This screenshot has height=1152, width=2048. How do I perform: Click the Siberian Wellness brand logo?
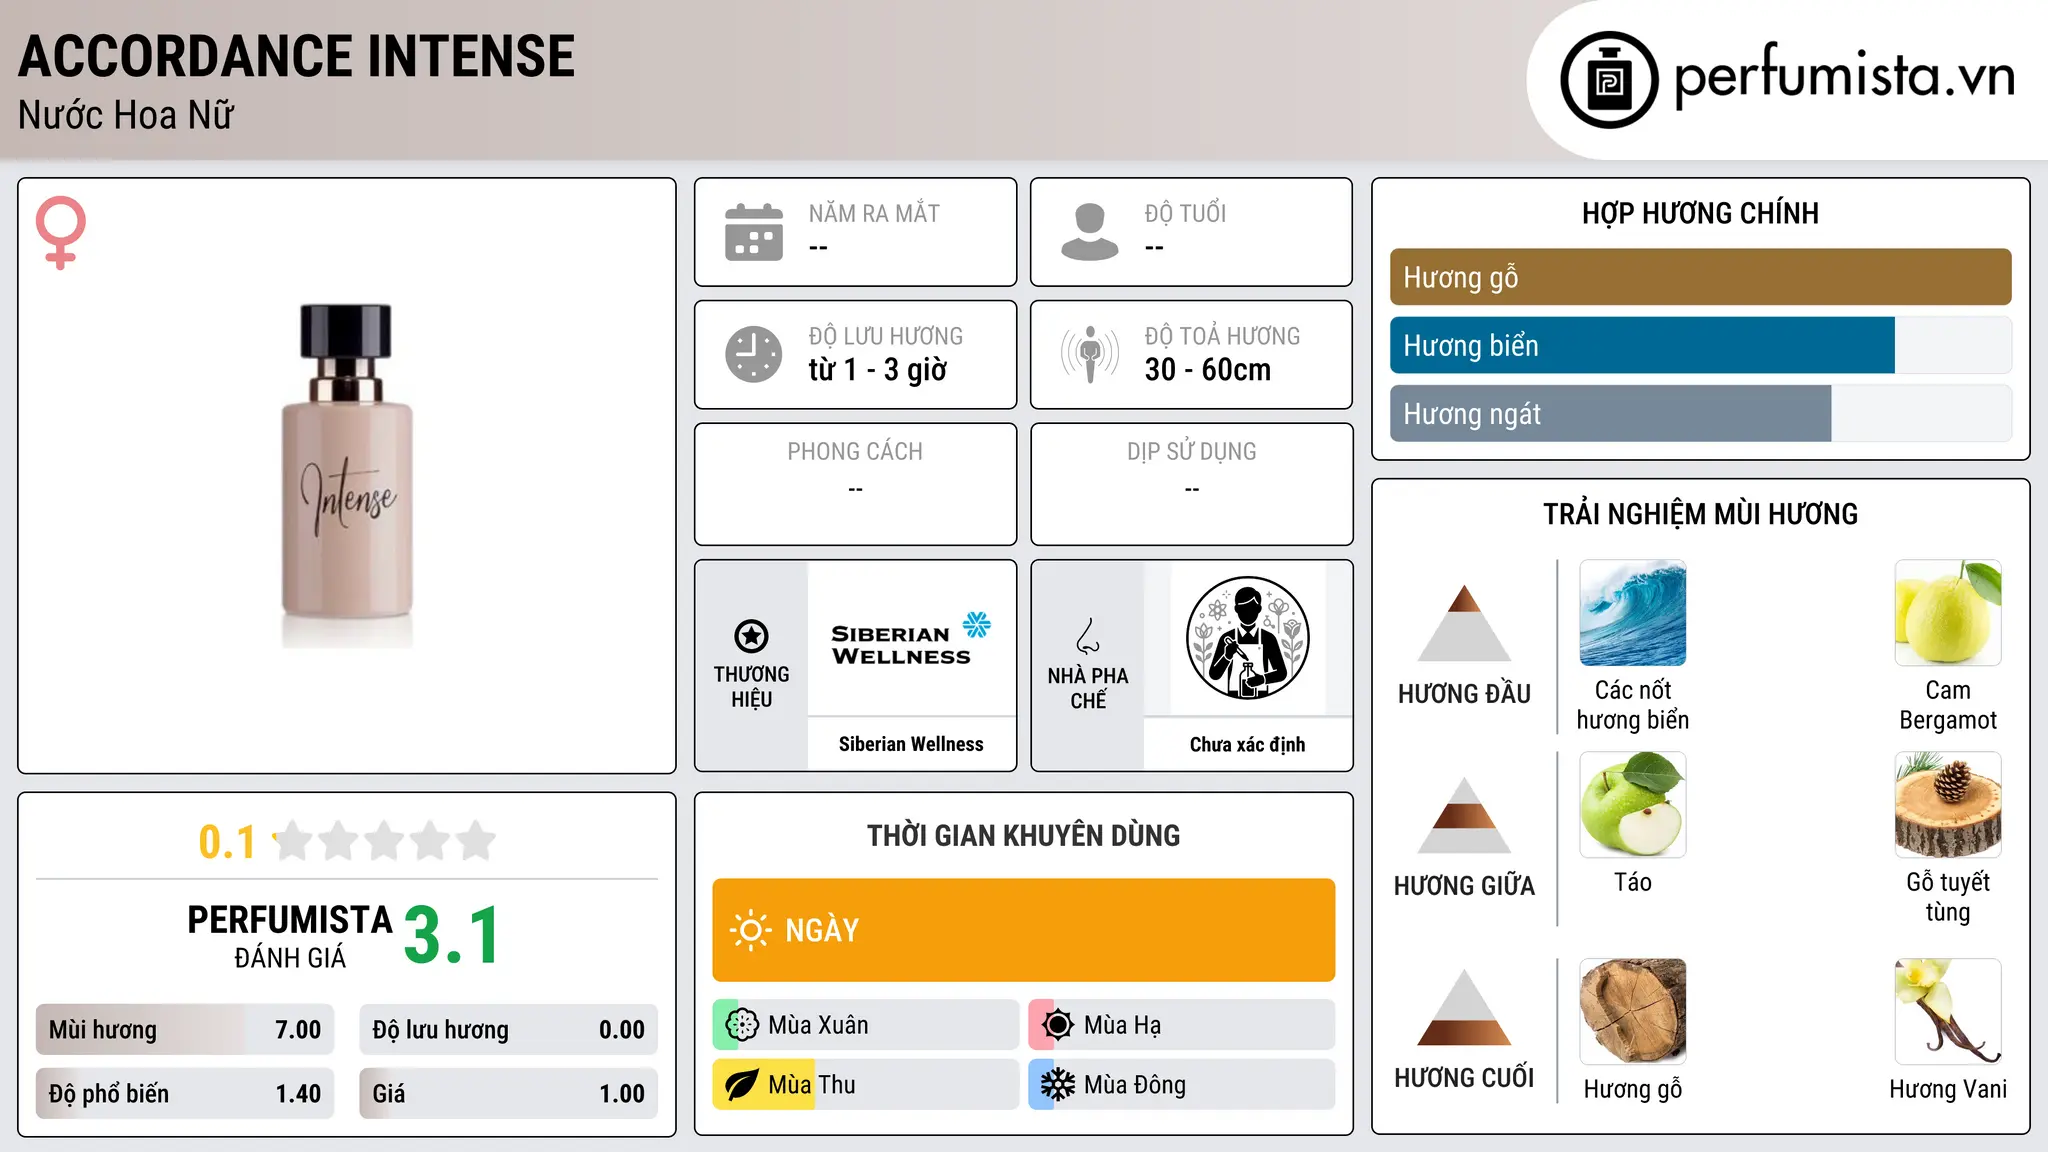point(911,640)
